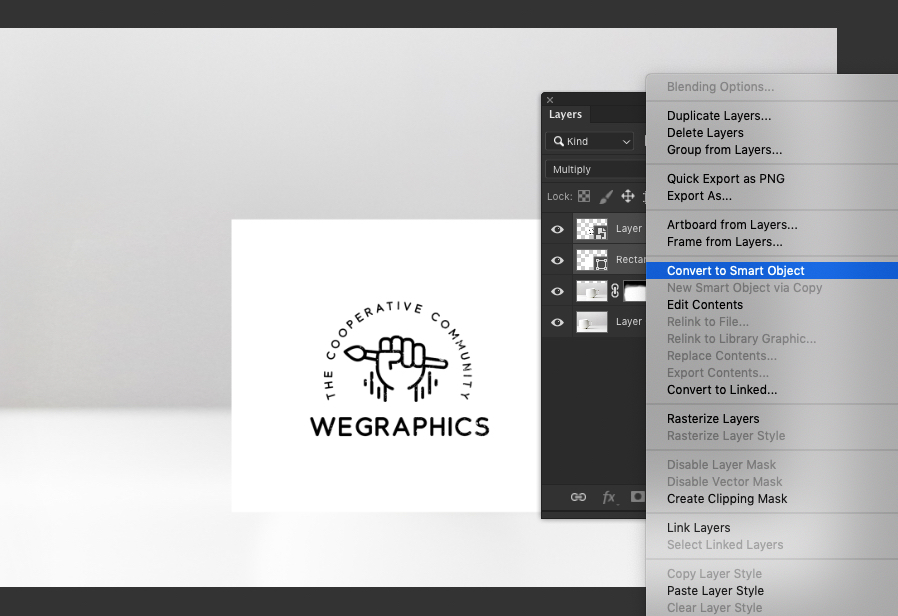
Task: Click mask link chain on mug layer
Action: coord(615,291)
